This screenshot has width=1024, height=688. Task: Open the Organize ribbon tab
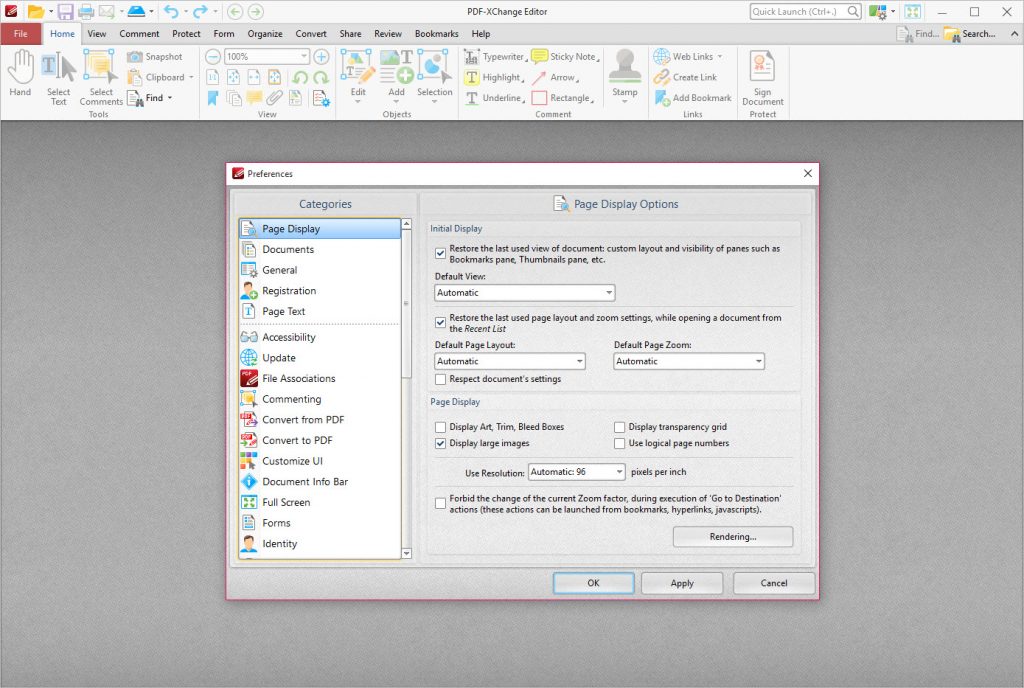(x=265, y=34)
